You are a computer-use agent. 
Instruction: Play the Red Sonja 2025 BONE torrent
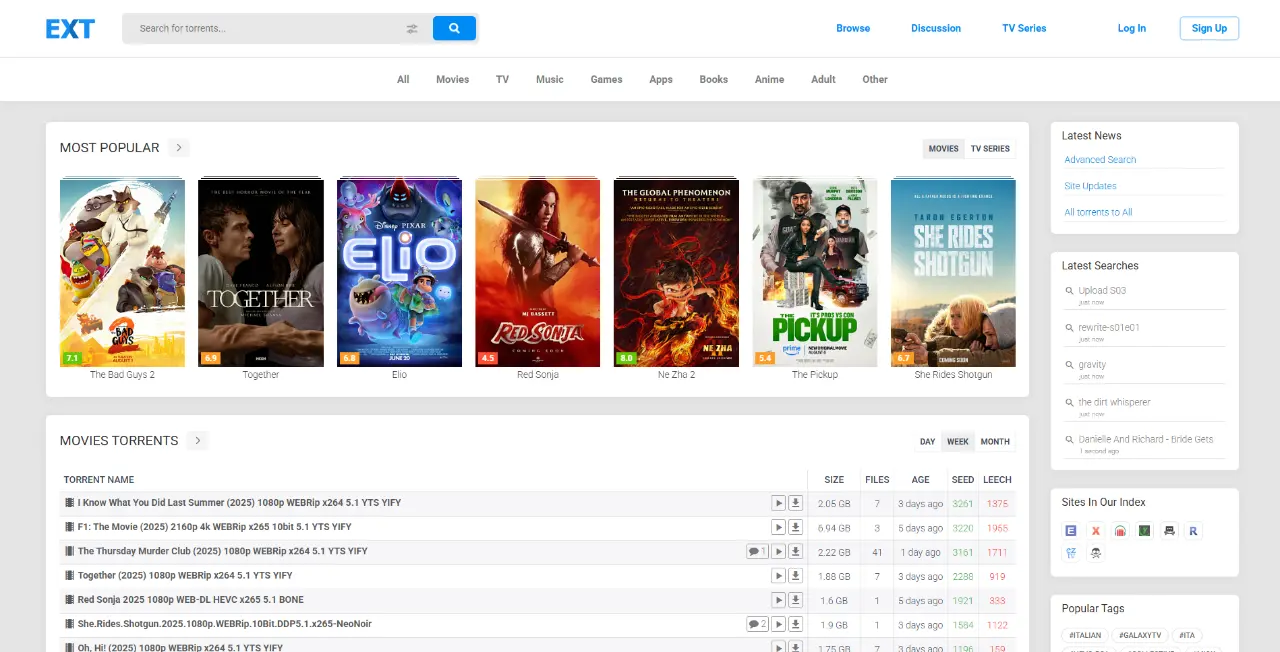(778, 600)
